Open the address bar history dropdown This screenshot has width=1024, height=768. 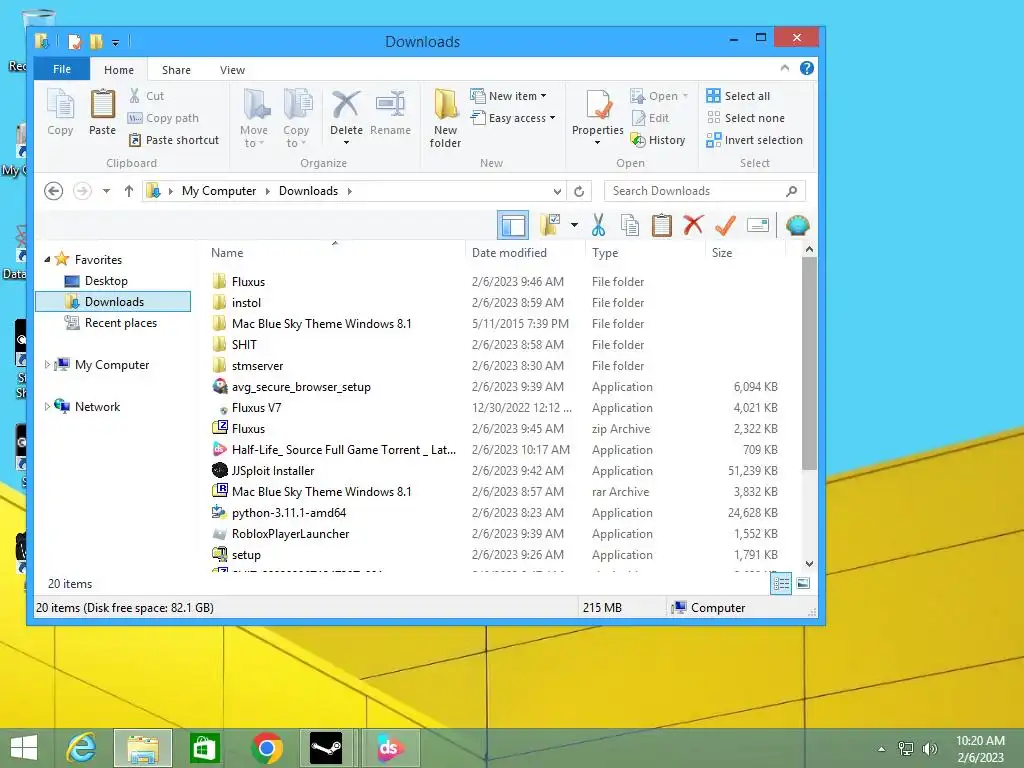click(x=557, y=191)
